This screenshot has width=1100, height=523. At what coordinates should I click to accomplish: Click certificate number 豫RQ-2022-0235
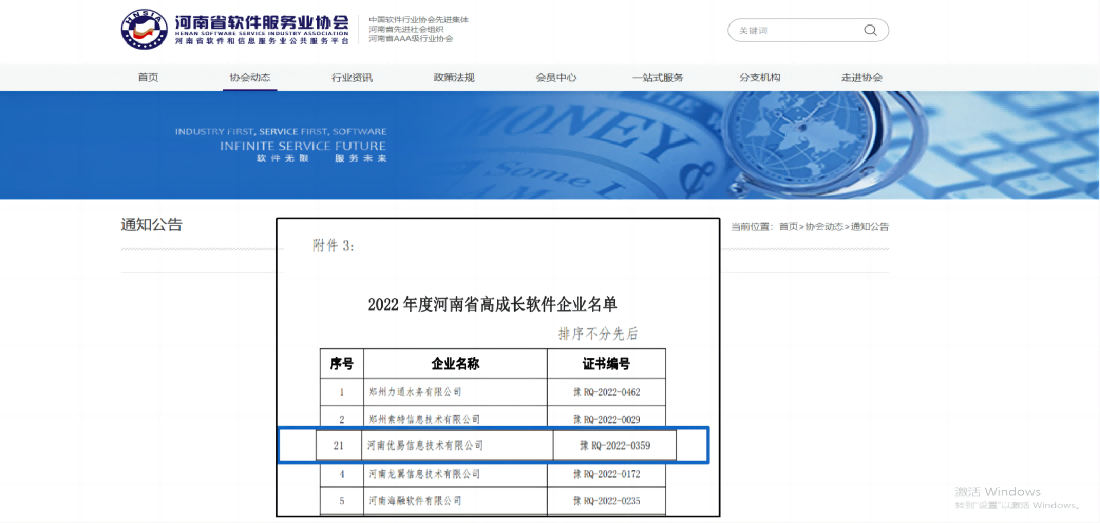pos(607,501)
